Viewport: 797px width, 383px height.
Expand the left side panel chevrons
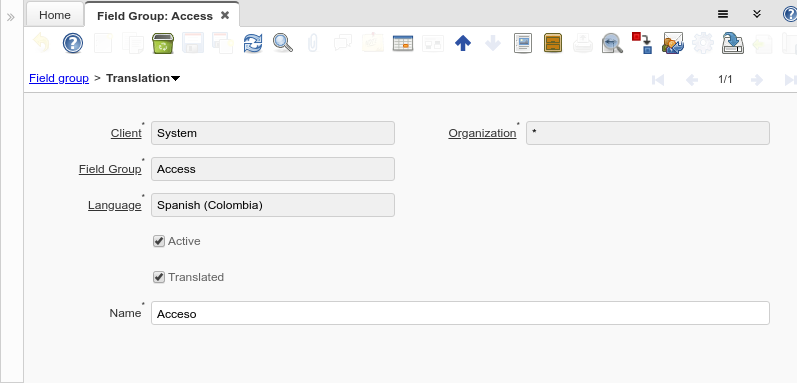pyautogui.click(x=11, y=17)
